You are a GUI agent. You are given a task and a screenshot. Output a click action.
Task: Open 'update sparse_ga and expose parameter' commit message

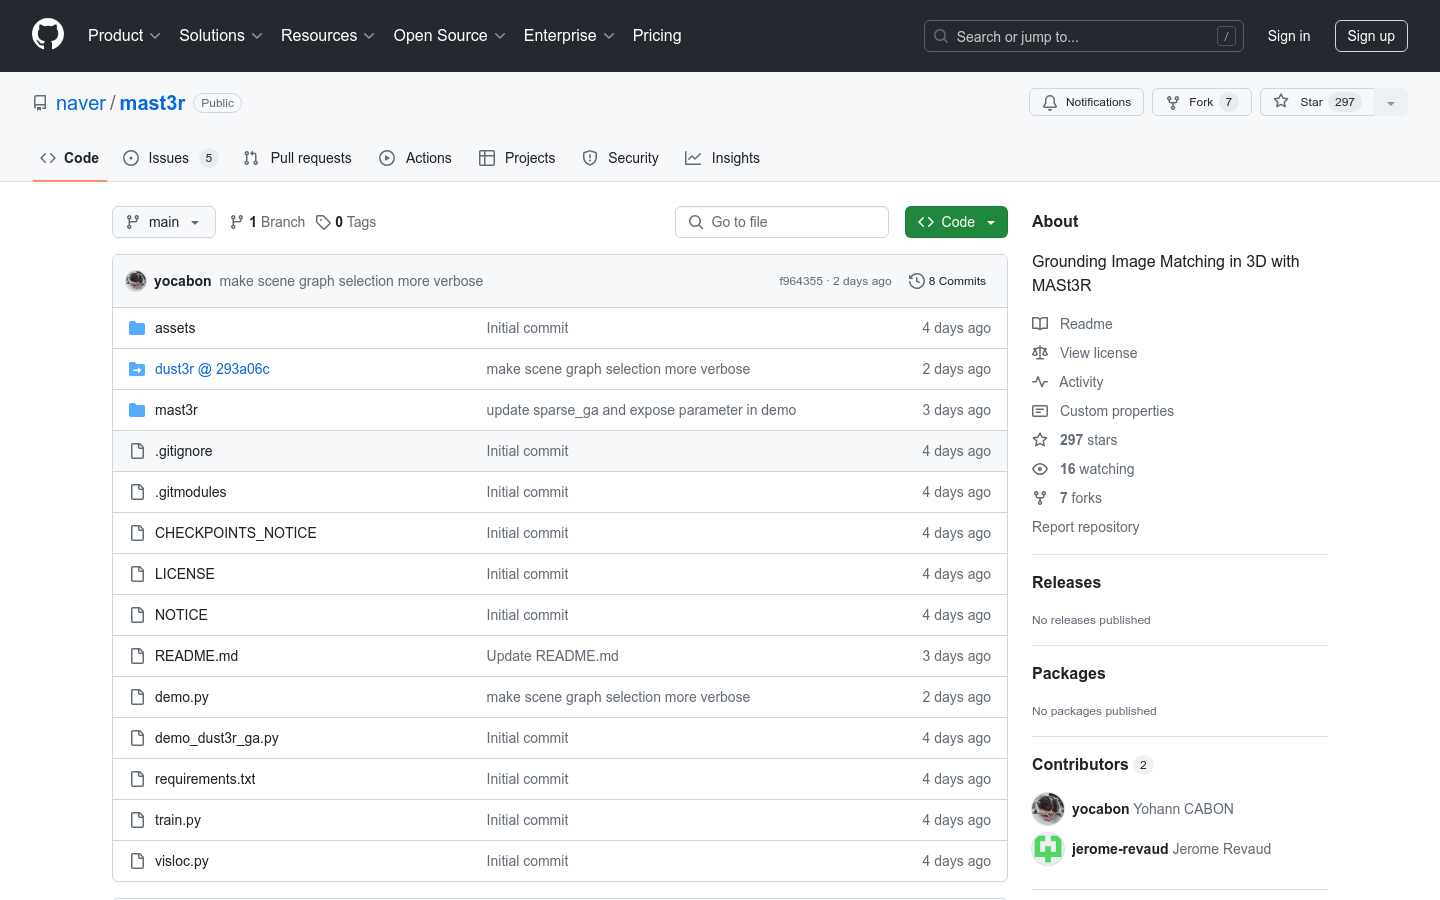pos(641,410)
